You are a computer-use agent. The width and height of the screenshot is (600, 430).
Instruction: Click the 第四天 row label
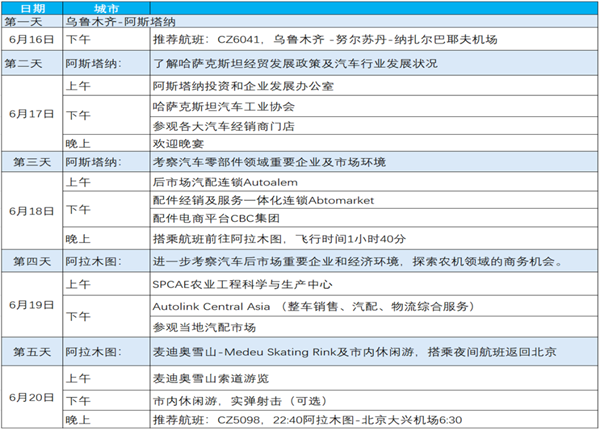31,262
